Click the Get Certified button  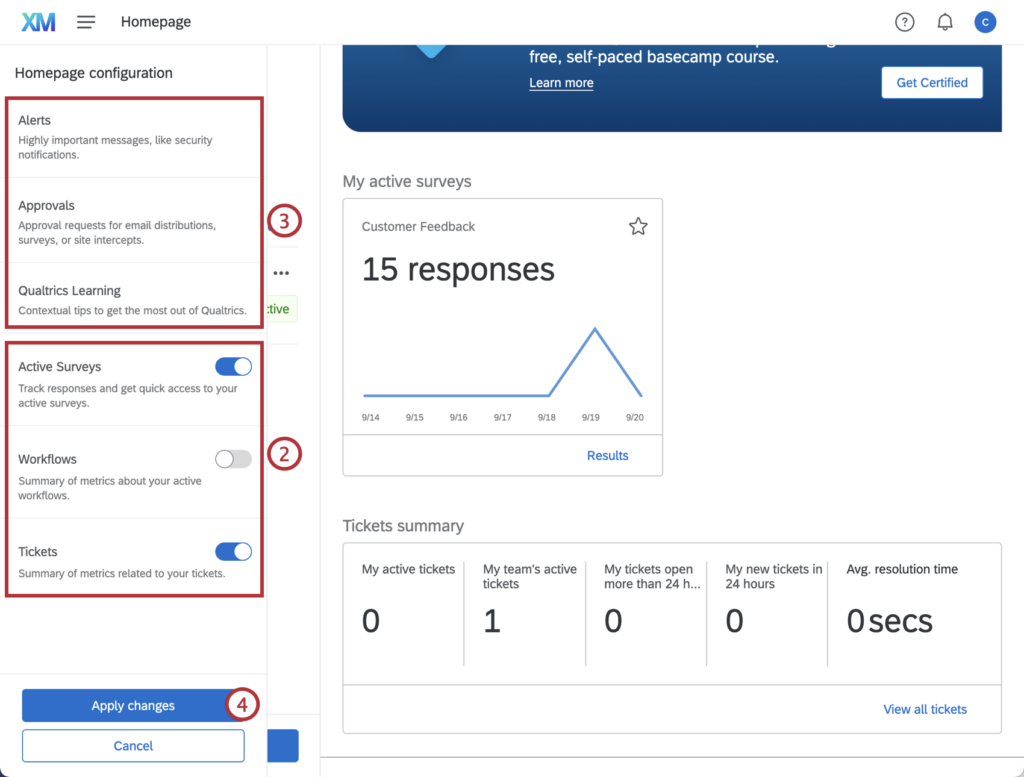931,82
